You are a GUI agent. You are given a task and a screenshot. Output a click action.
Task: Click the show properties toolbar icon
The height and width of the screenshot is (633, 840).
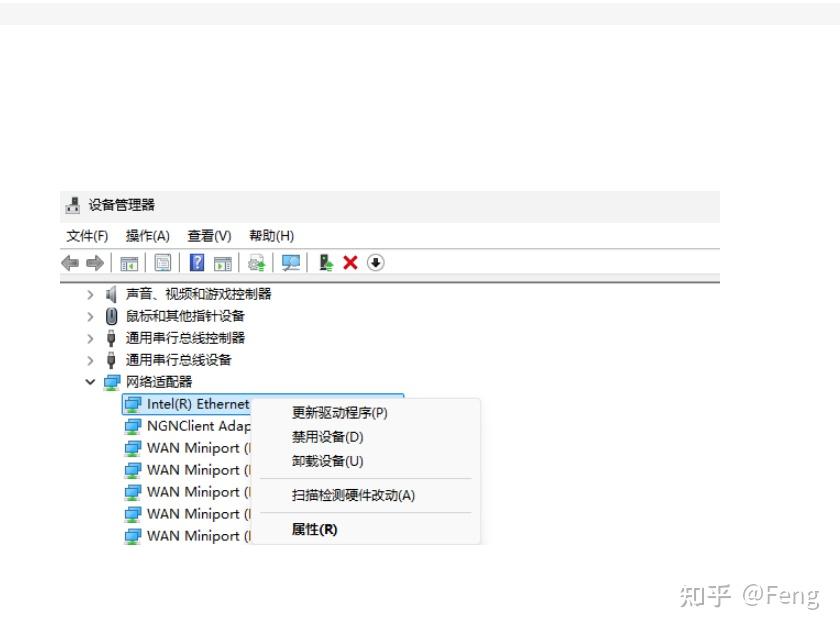[x=162, y=262]
